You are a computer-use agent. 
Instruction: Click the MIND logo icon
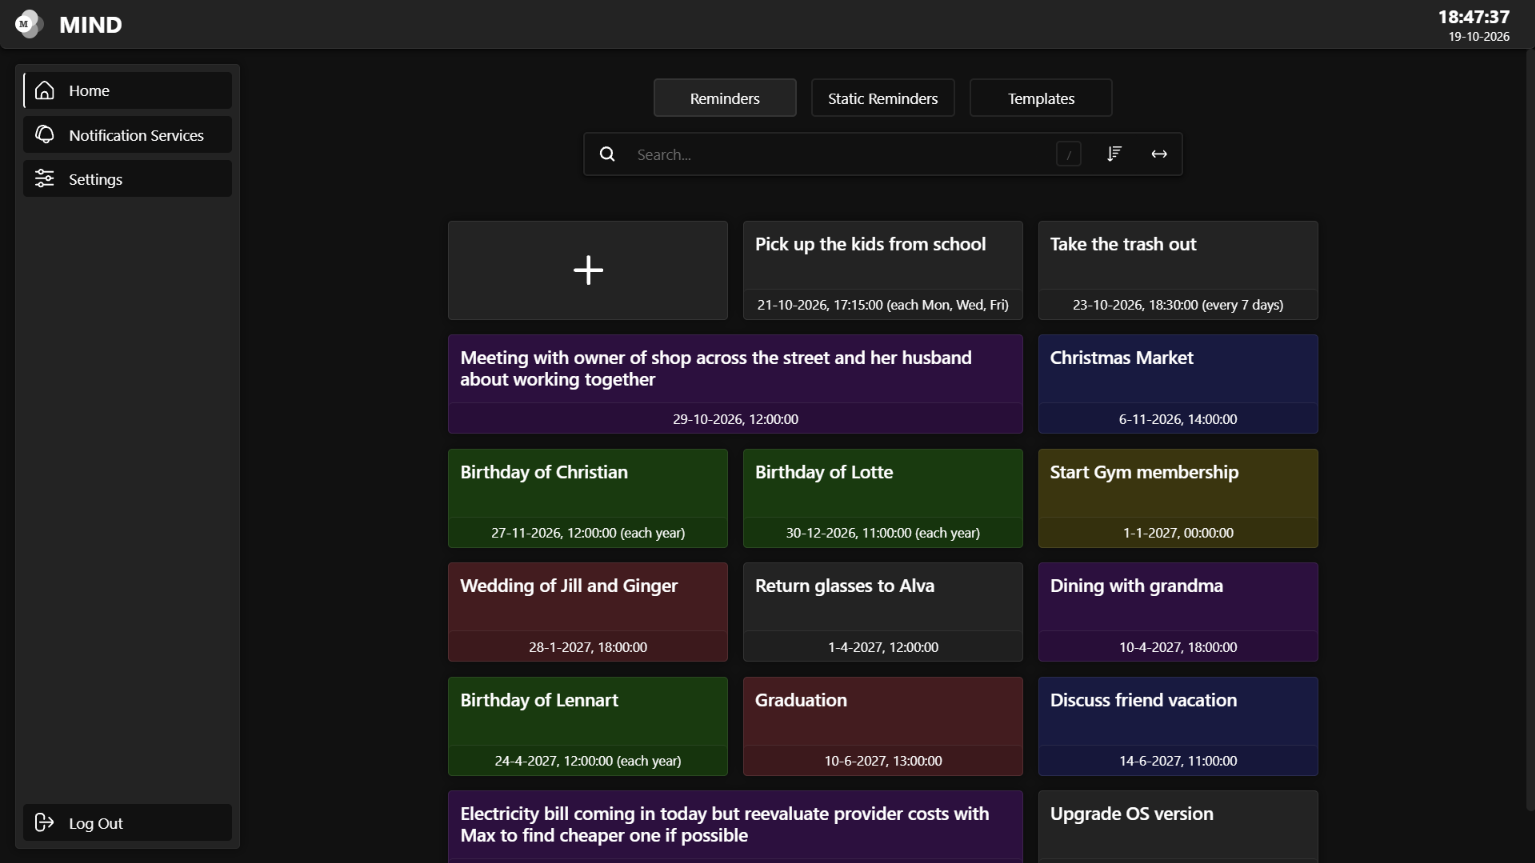click(x=29, y=24)
